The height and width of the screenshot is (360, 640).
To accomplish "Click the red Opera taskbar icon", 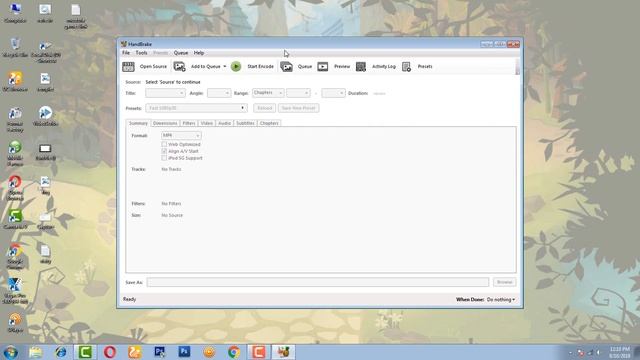I will [110, 352].
